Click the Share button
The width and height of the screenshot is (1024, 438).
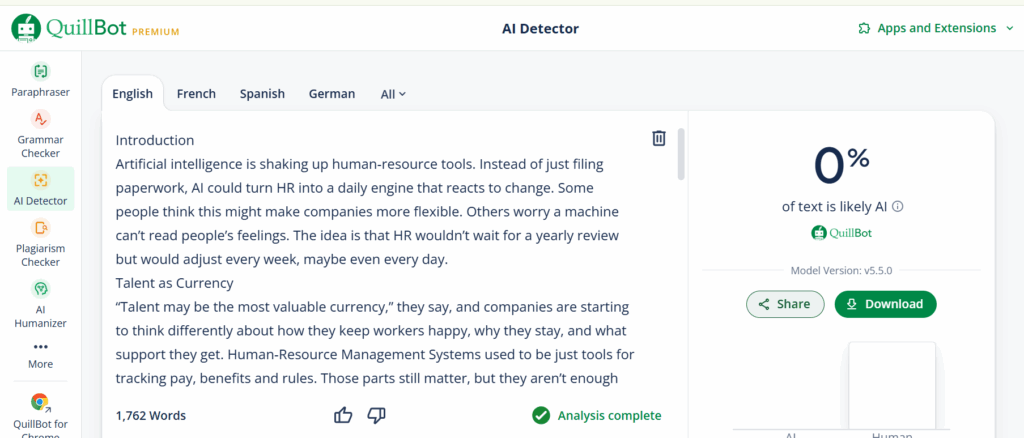point(785,304)
